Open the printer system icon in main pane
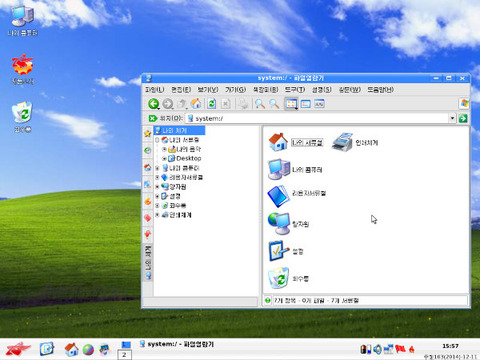The height and width of the screenshot is (360, 480). pos(342,142)
